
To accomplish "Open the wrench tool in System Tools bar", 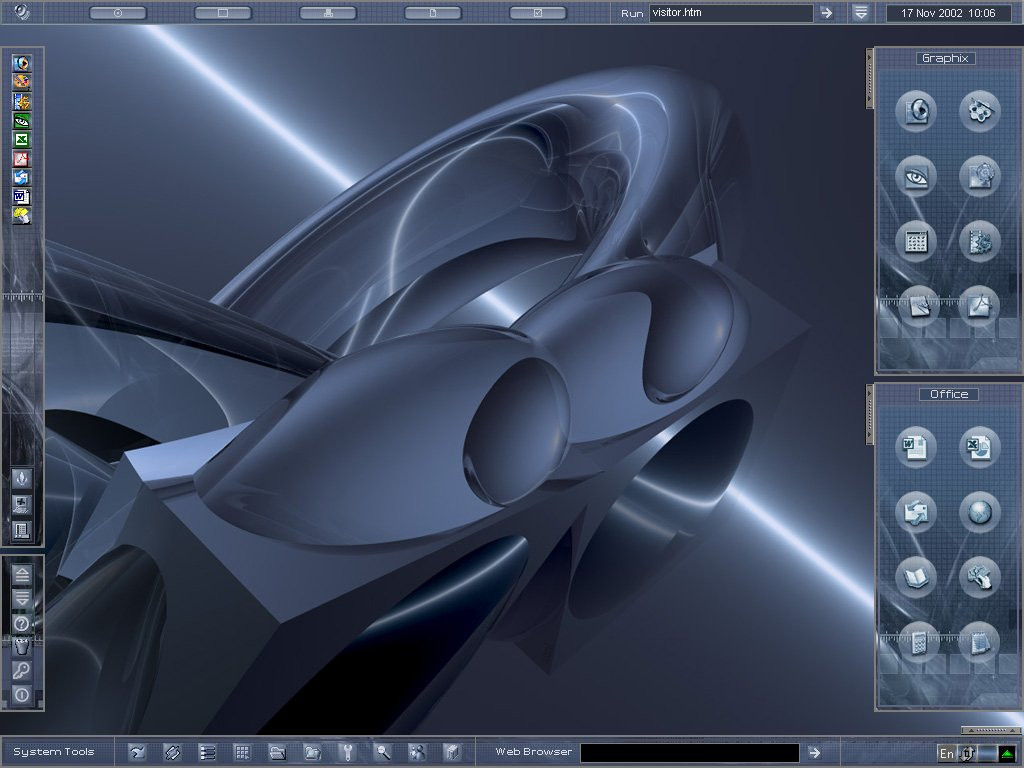I will (x=347, y=752).
